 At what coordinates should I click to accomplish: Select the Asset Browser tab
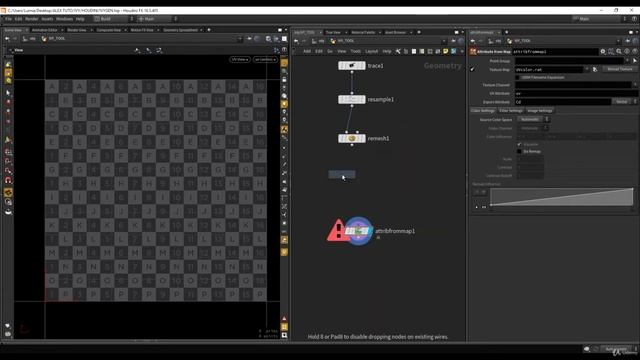click(x=395, y=32)
